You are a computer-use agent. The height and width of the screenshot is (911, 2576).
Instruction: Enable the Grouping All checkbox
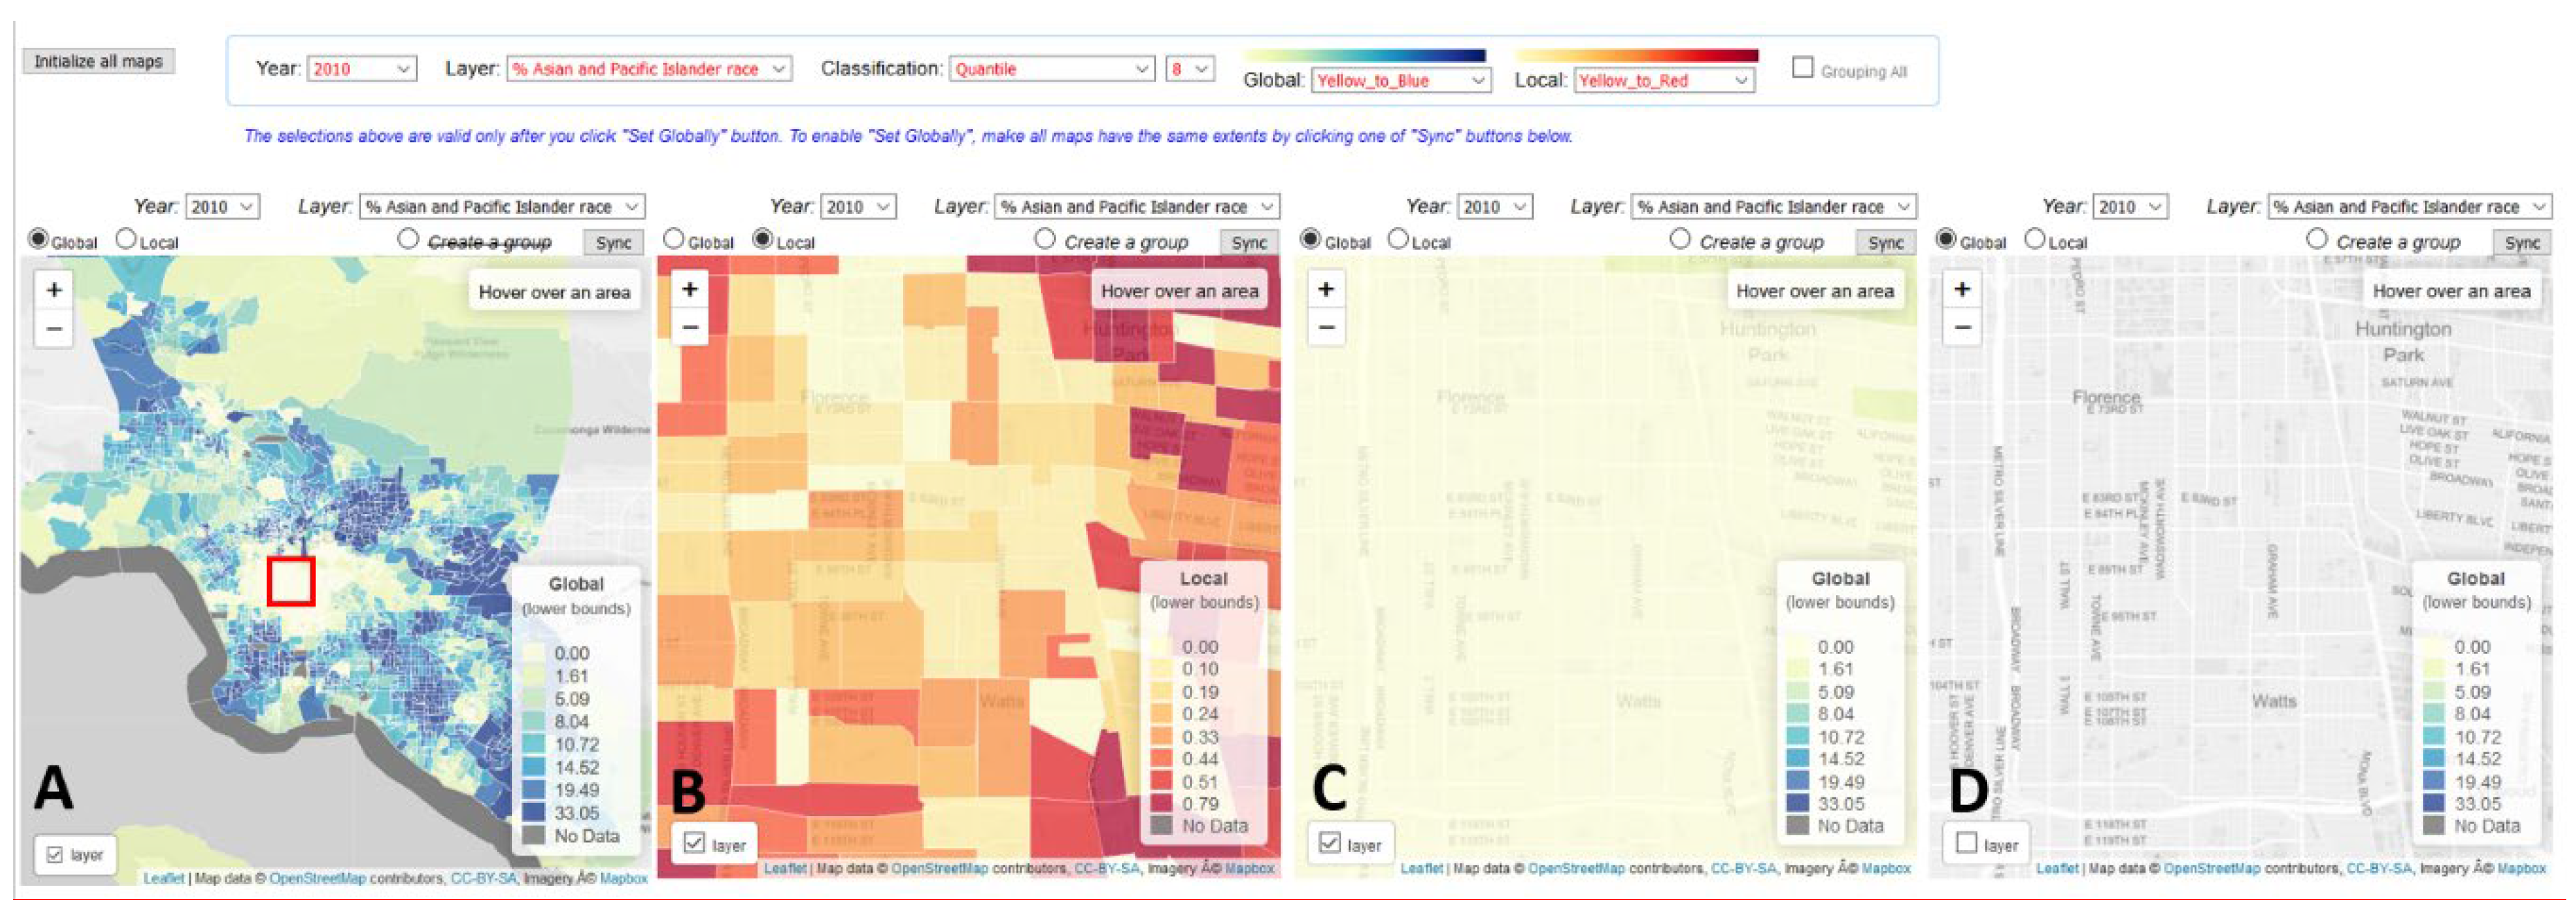click(1802, 68)
